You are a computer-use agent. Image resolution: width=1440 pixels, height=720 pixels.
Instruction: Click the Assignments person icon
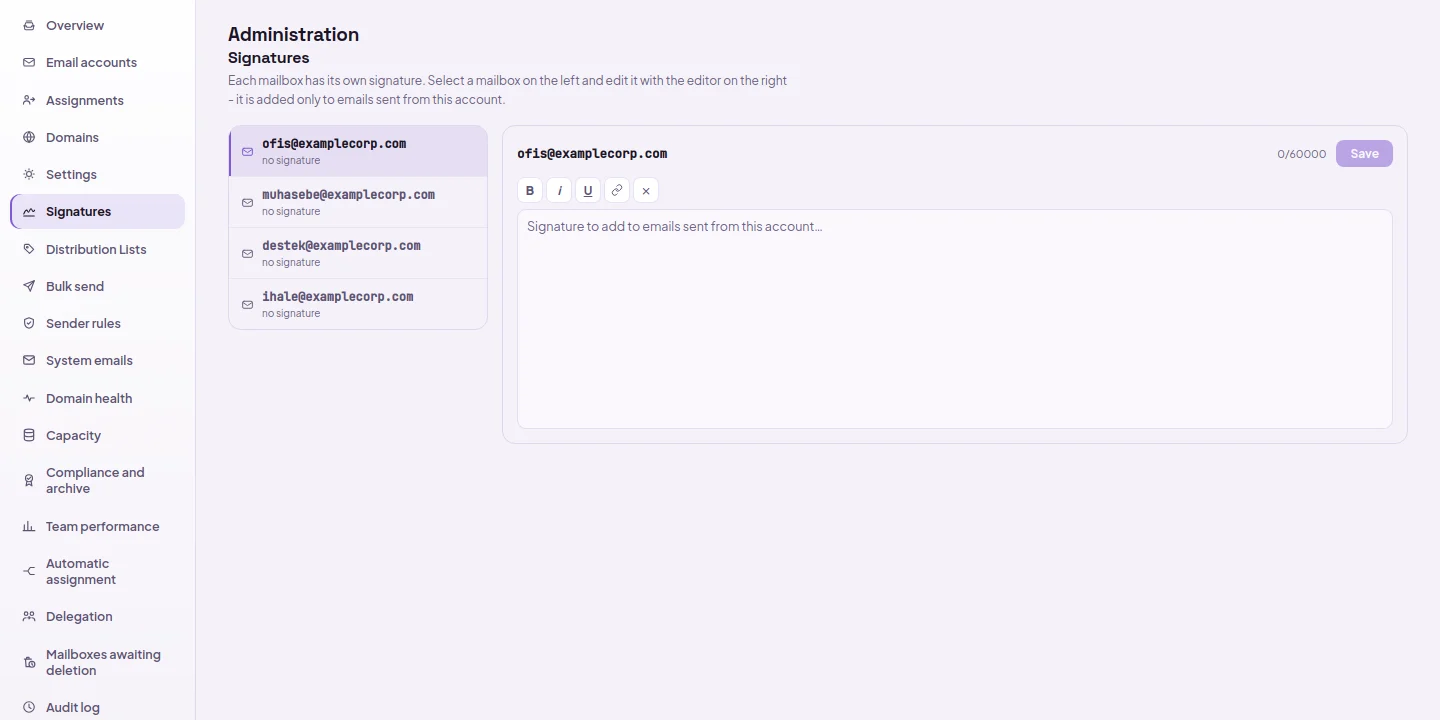29,100
